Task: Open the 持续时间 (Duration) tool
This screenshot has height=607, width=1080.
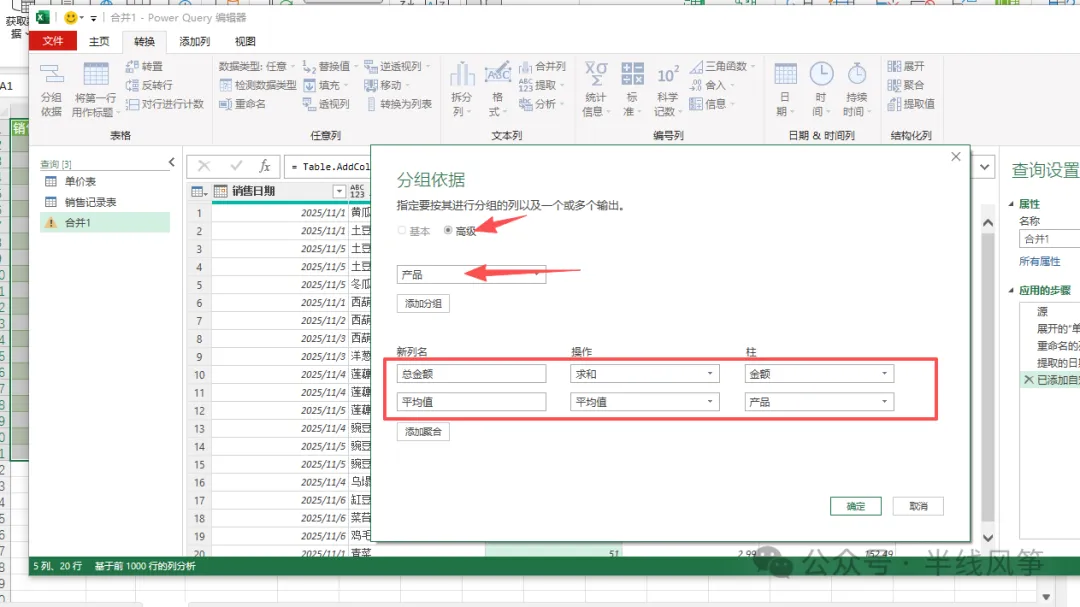Action: 857,90
